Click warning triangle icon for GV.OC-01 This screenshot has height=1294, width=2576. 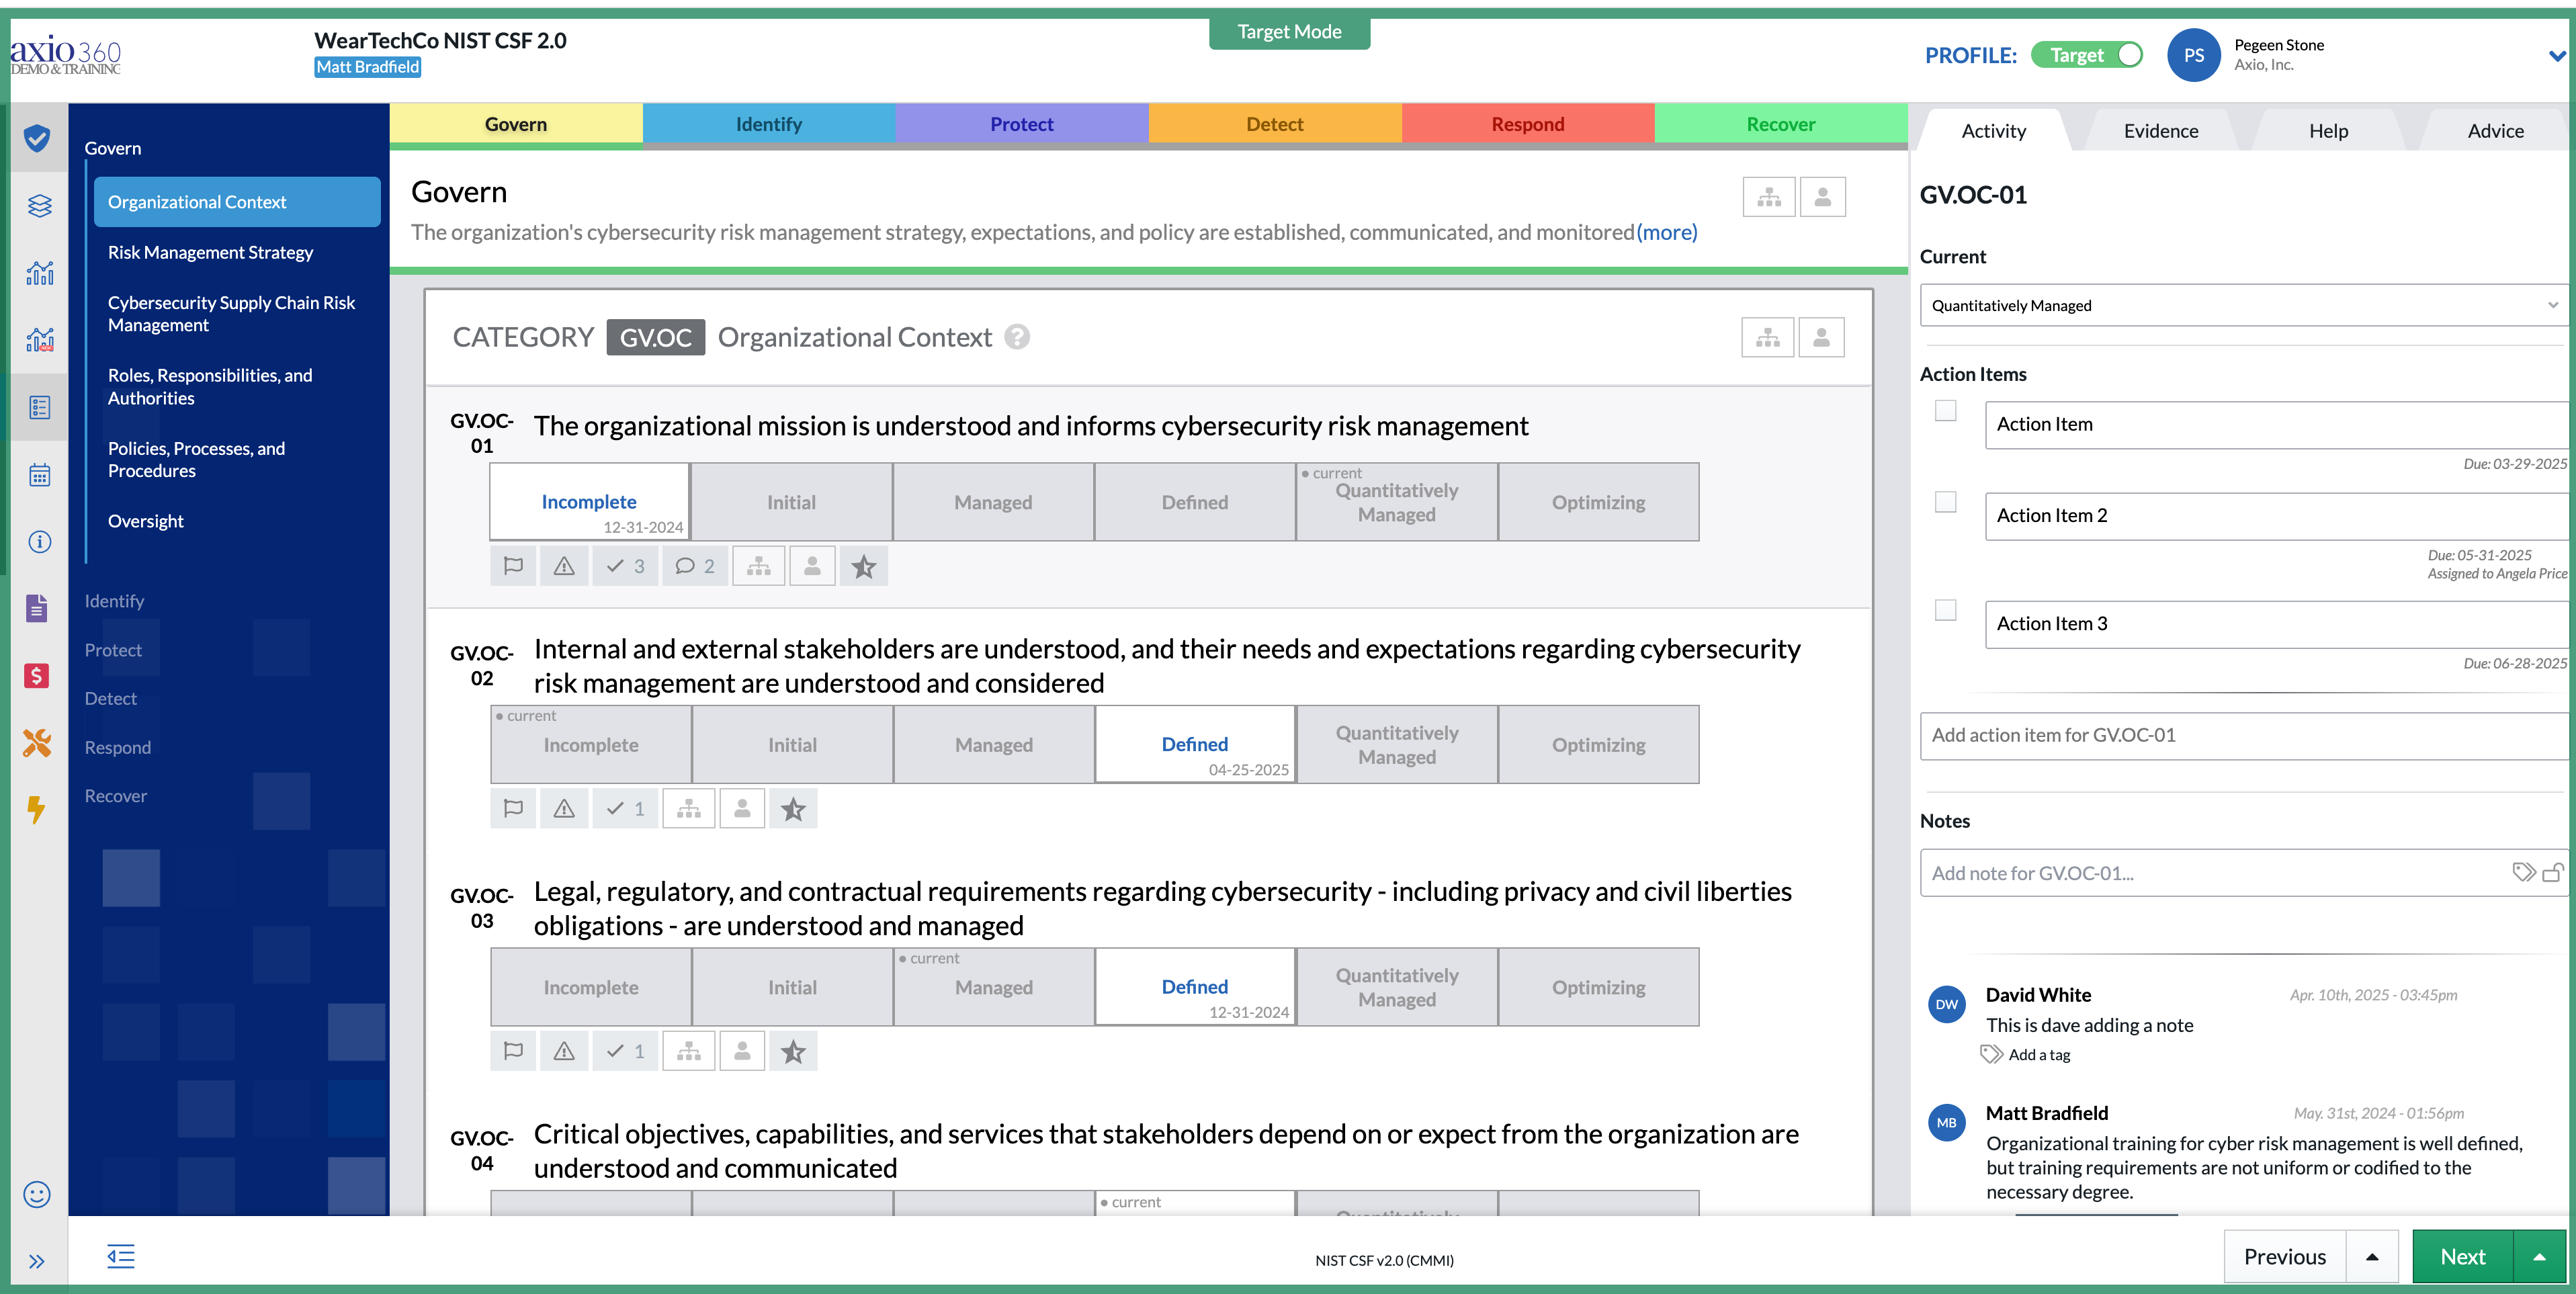pyautogui.click(x=564, y=566)
